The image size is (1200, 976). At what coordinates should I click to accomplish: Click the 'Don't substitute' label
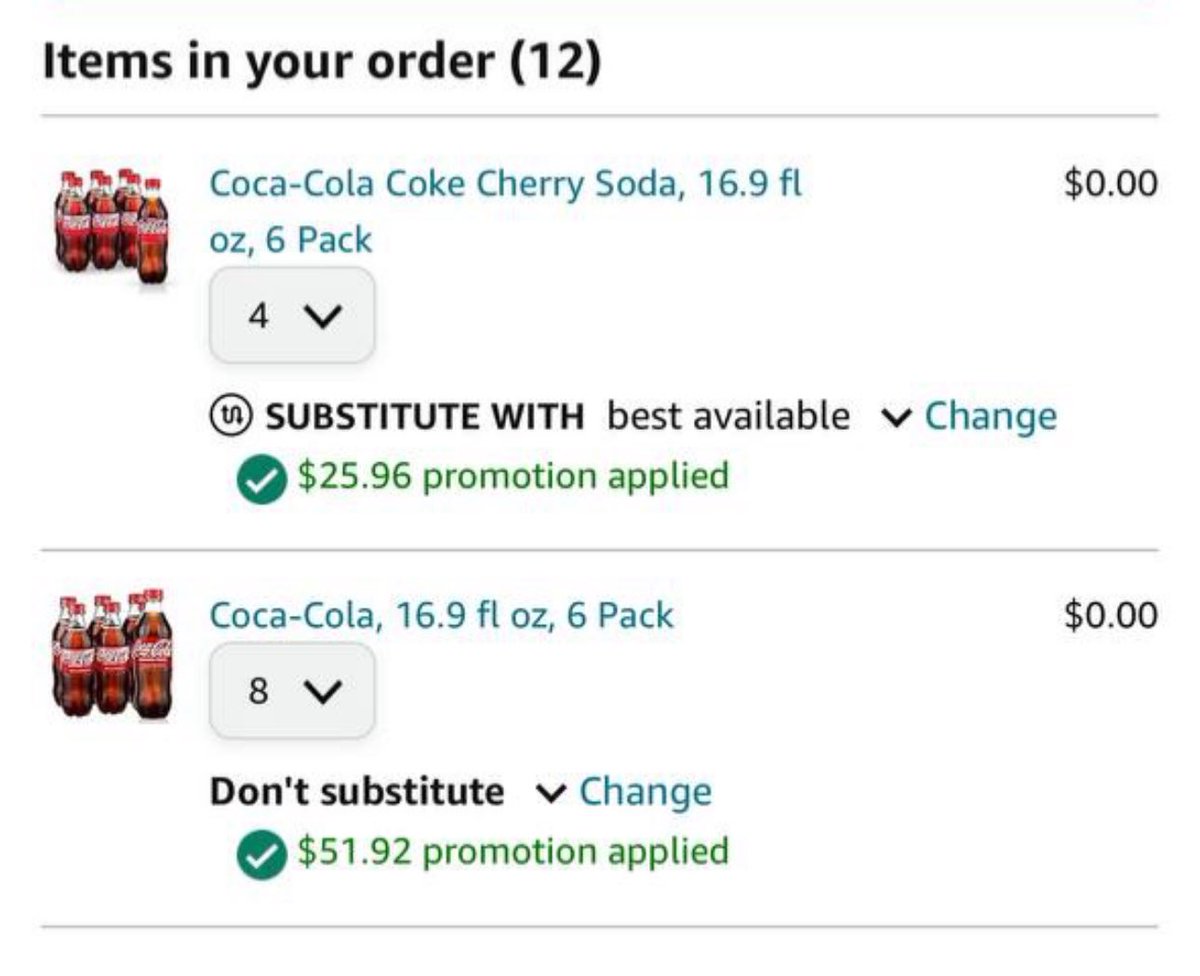coord(356,791)
